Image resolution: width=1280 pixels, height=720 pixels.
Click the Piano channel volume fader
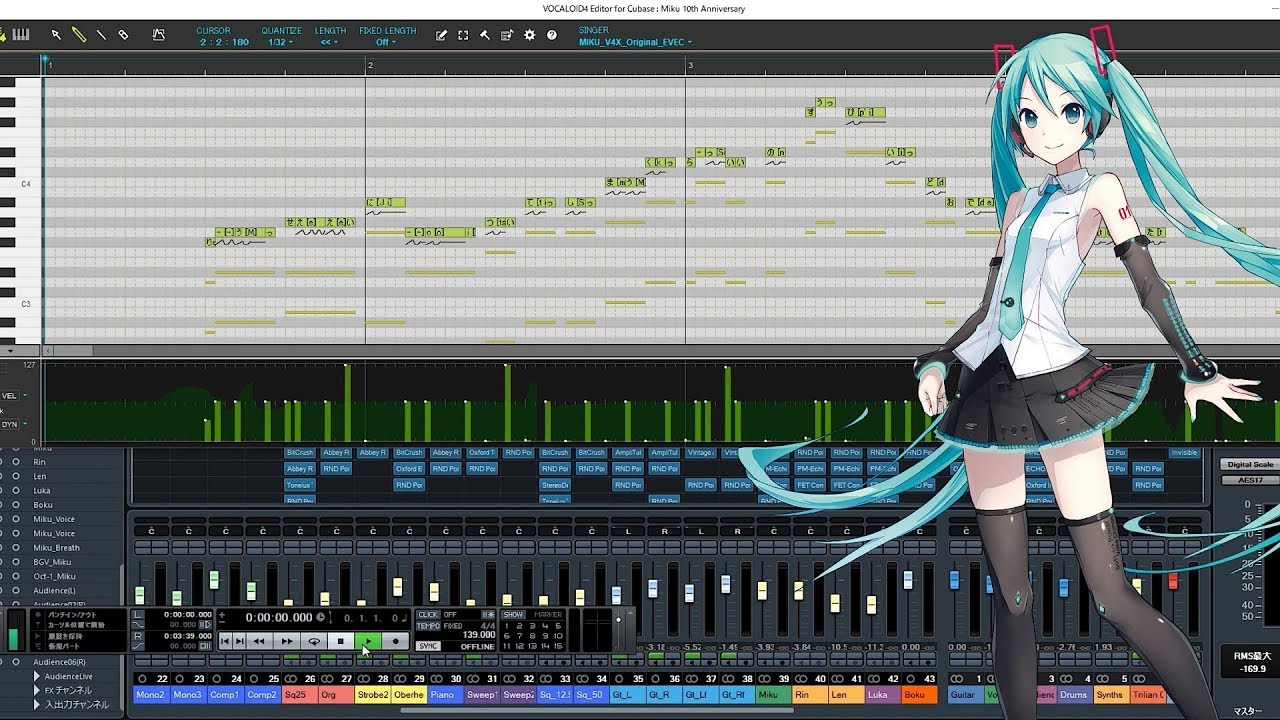(434, 590)
